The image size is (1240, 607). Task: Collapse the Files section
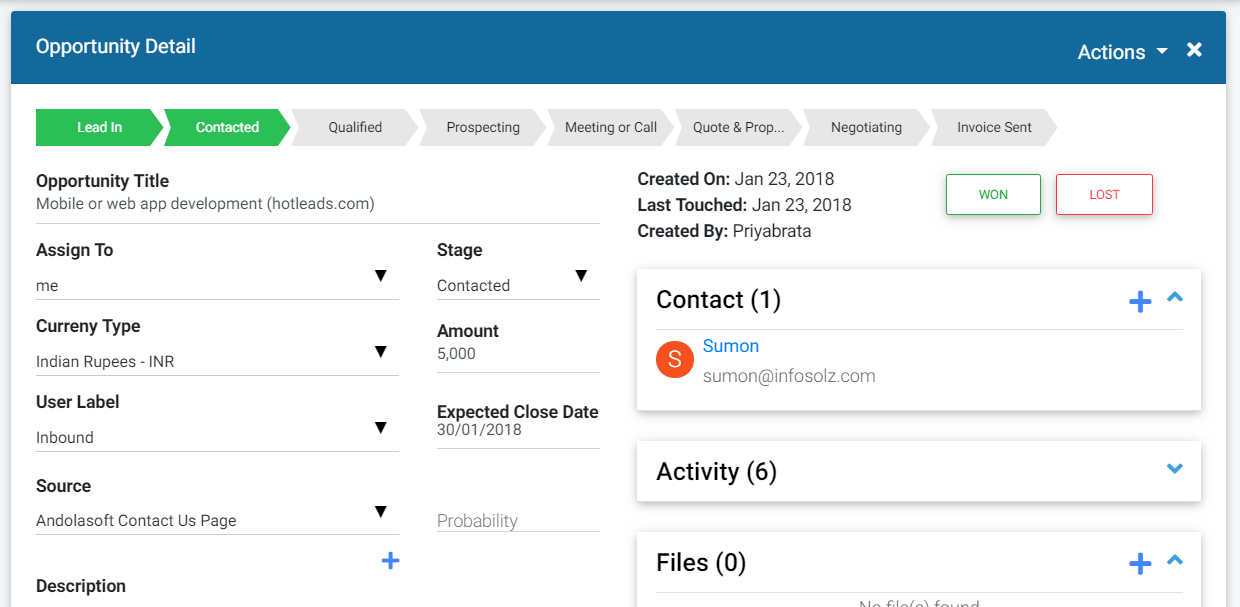[x=1175, y=560]
